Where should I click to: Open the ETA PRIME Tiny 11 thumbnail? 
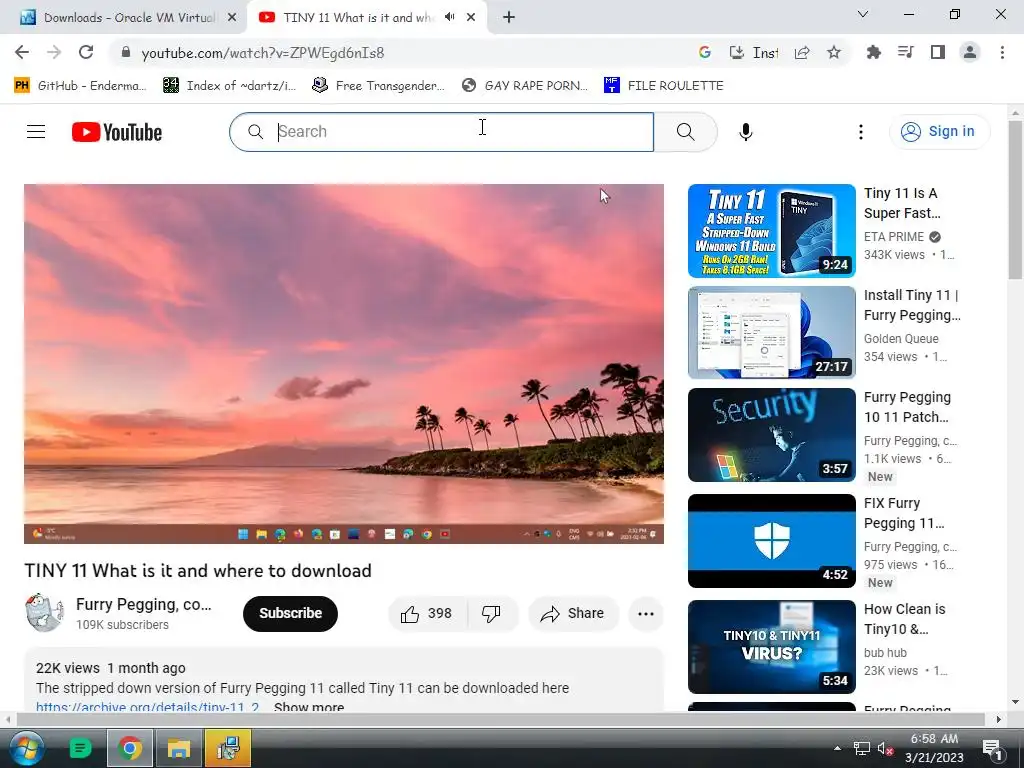[771, 231]
